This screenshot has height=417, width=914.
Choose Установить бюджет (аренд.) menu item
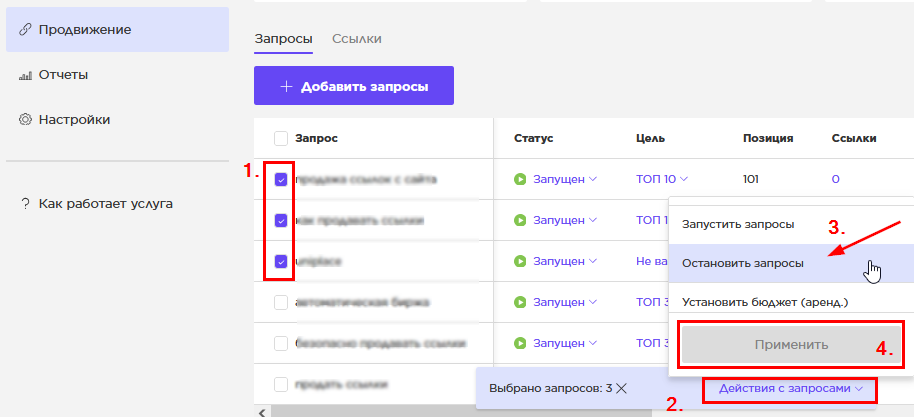click(x=790, y=303)
